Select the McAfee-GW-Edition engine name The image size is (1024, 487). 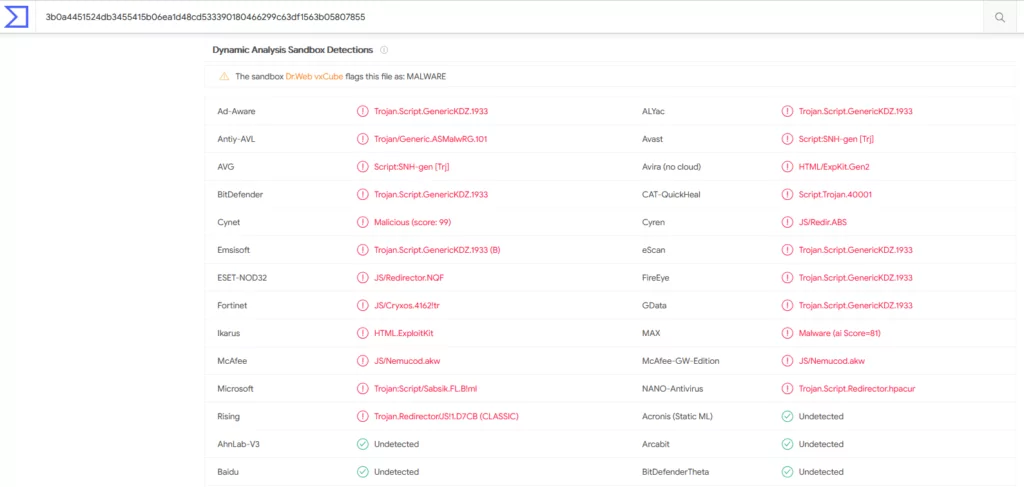click(x=680, y=361)
